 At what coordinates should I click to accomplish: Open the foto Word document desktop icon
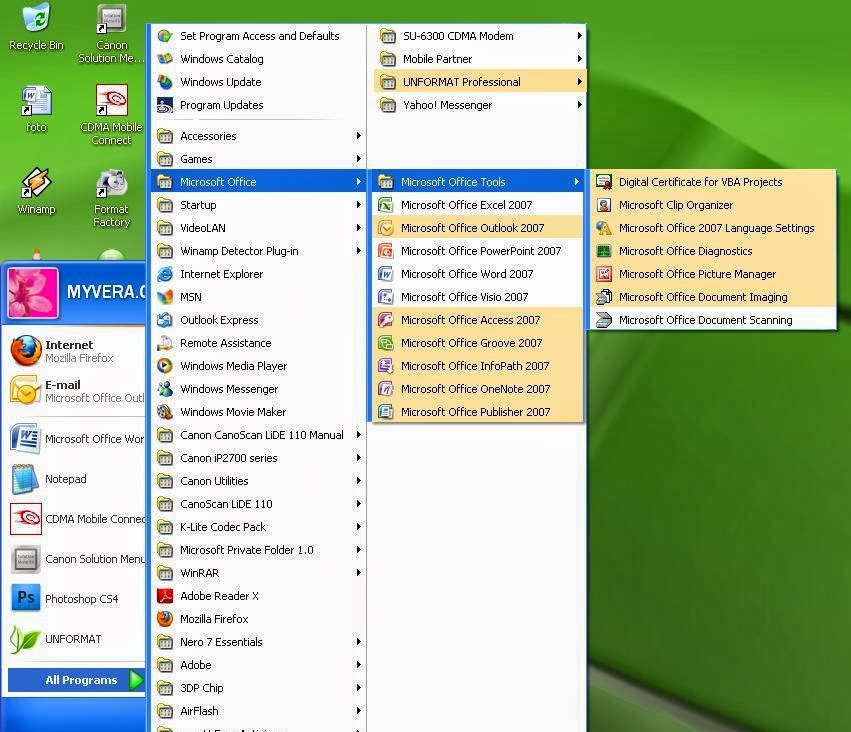pyautogui.click(x=36, y=100)
